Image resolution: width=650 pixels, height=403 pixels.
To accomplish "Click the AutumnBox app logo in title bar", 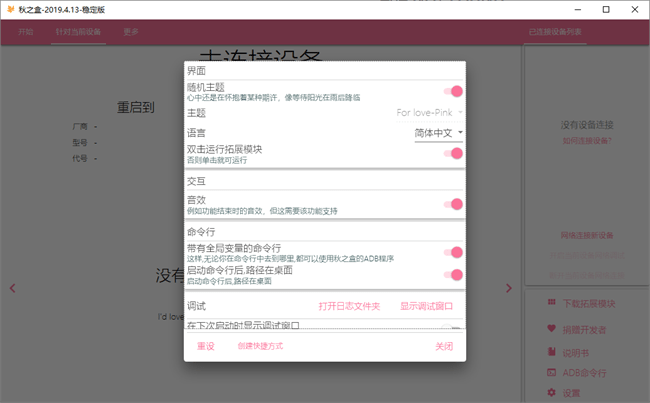I will pos(11,9).
